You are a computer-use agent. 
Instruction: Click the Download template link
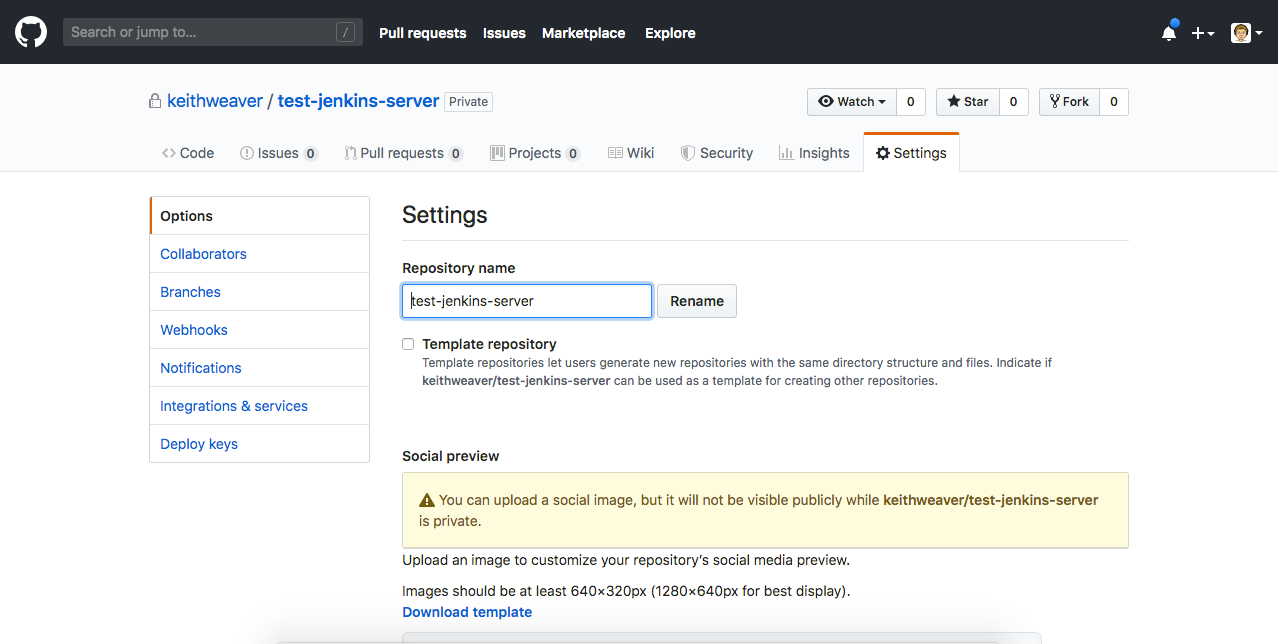coord(467,612)
